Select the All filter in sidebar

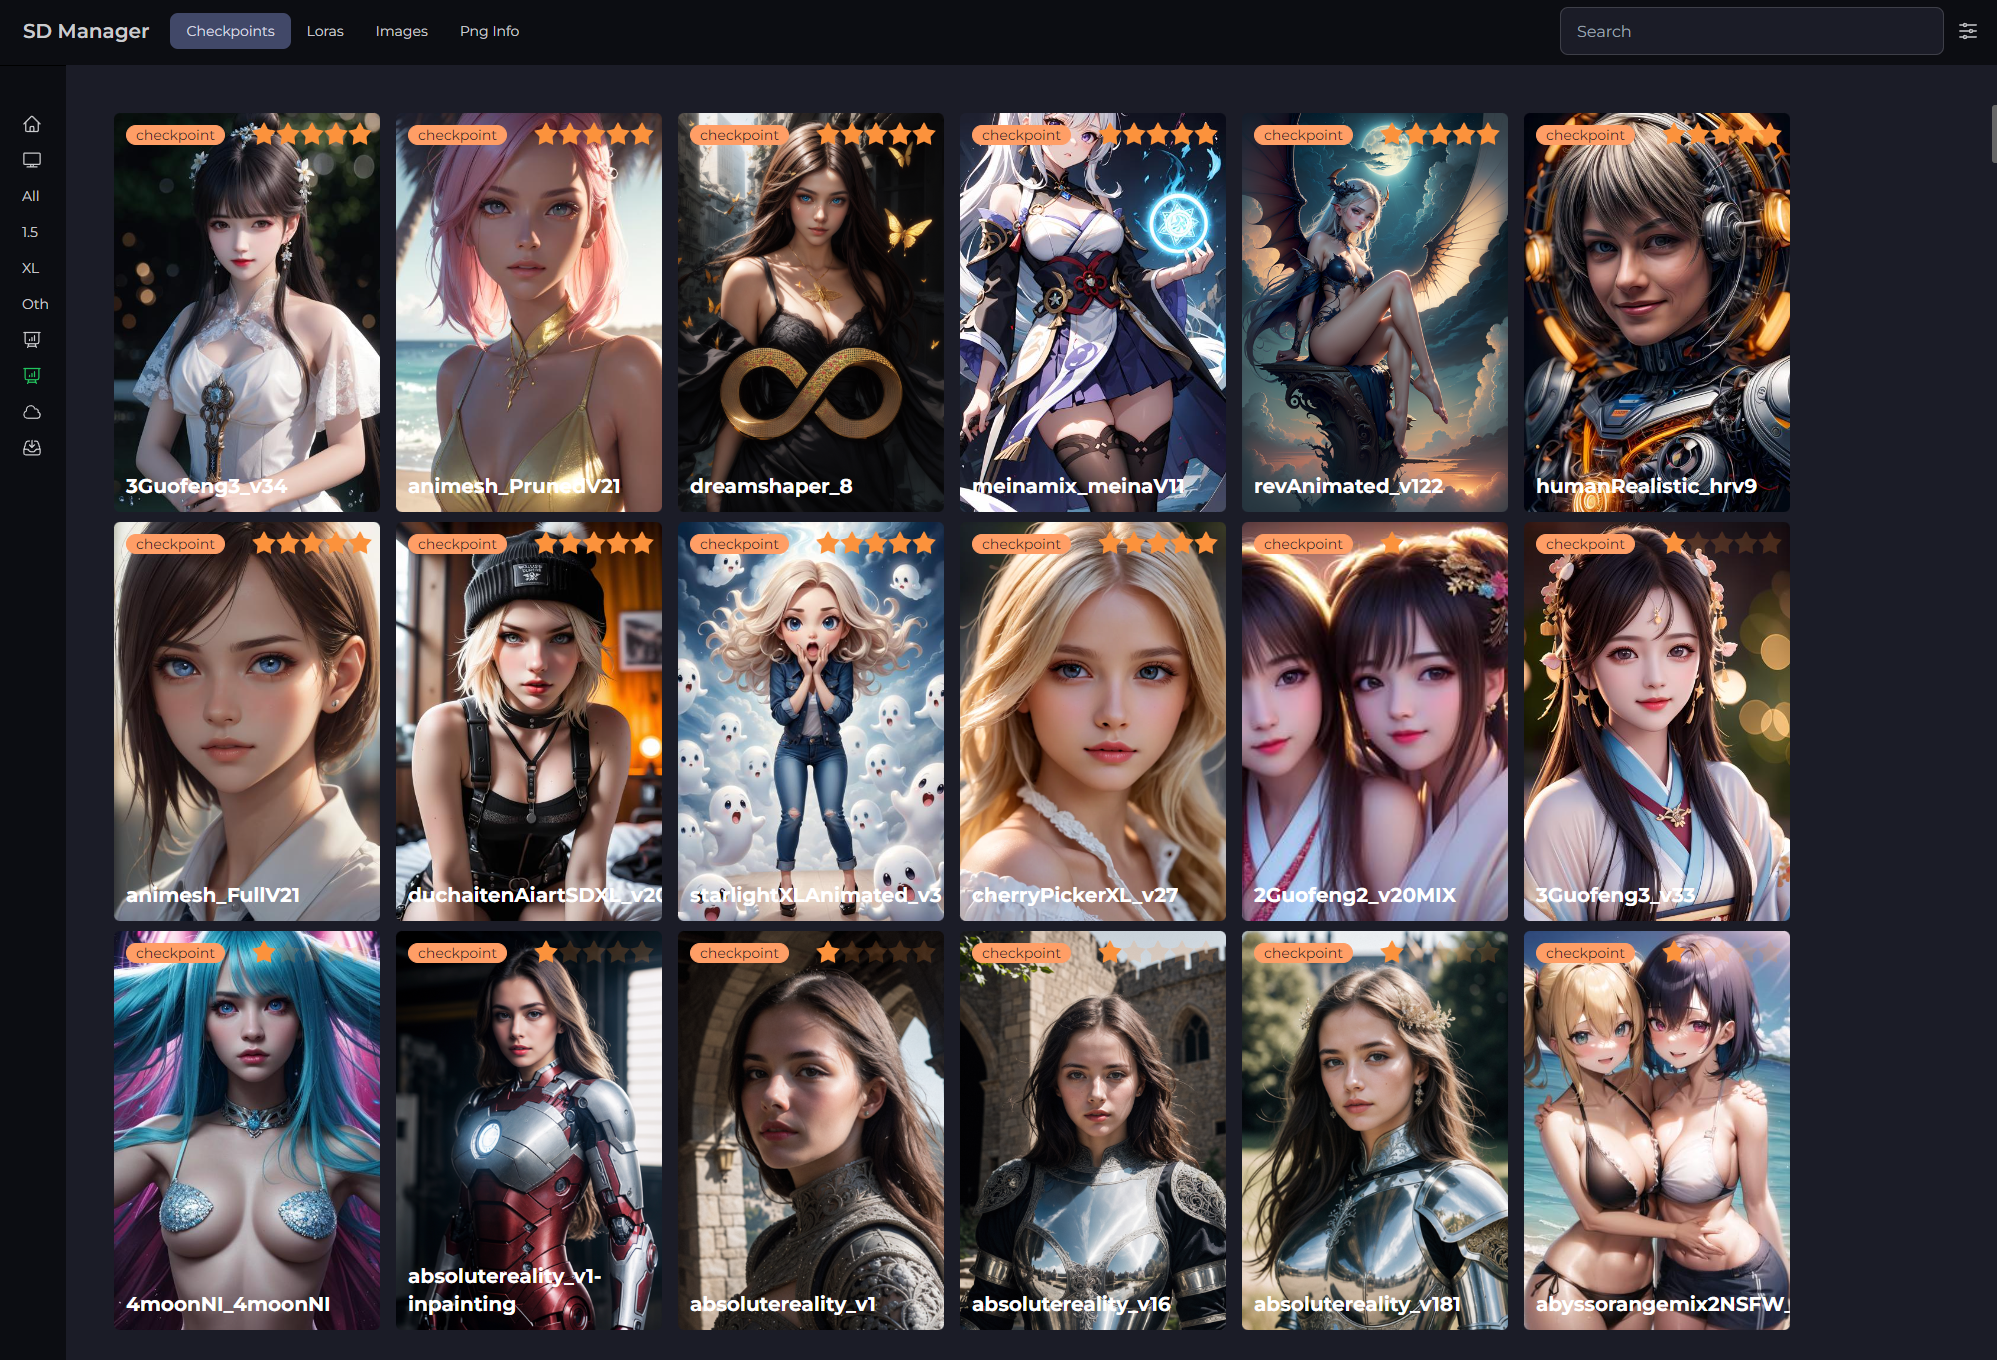(x=31, y=196)
